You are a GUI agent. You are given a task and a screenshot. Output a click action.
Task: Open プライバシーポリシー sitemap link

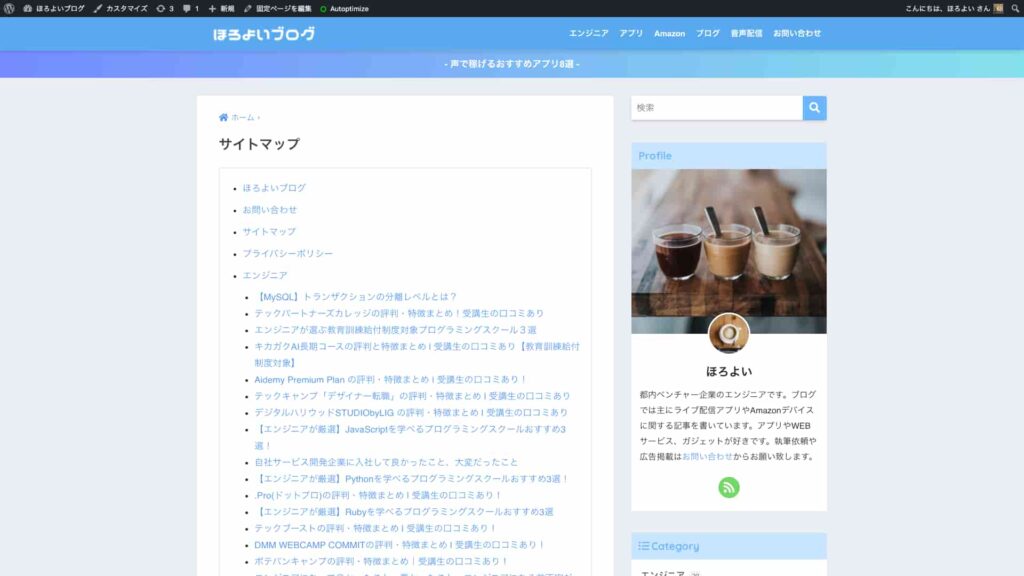(x=287, y=253)
